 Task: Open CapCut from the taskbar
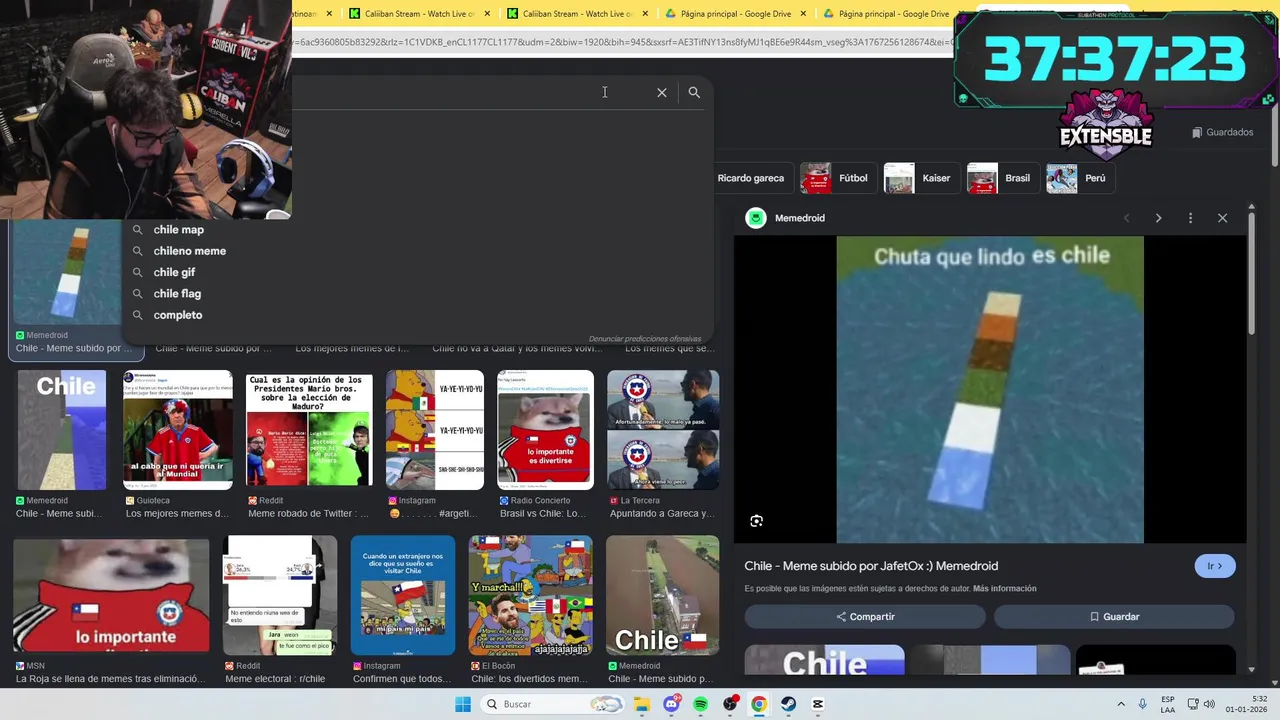point(817,704)
